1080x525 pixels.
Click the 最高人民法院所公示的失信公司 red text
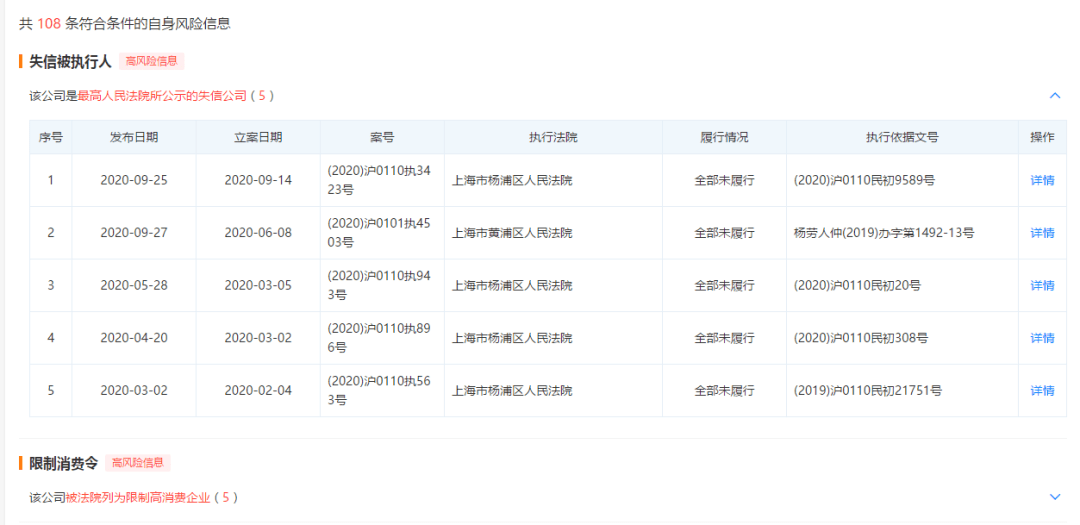(x=162, y=96)
